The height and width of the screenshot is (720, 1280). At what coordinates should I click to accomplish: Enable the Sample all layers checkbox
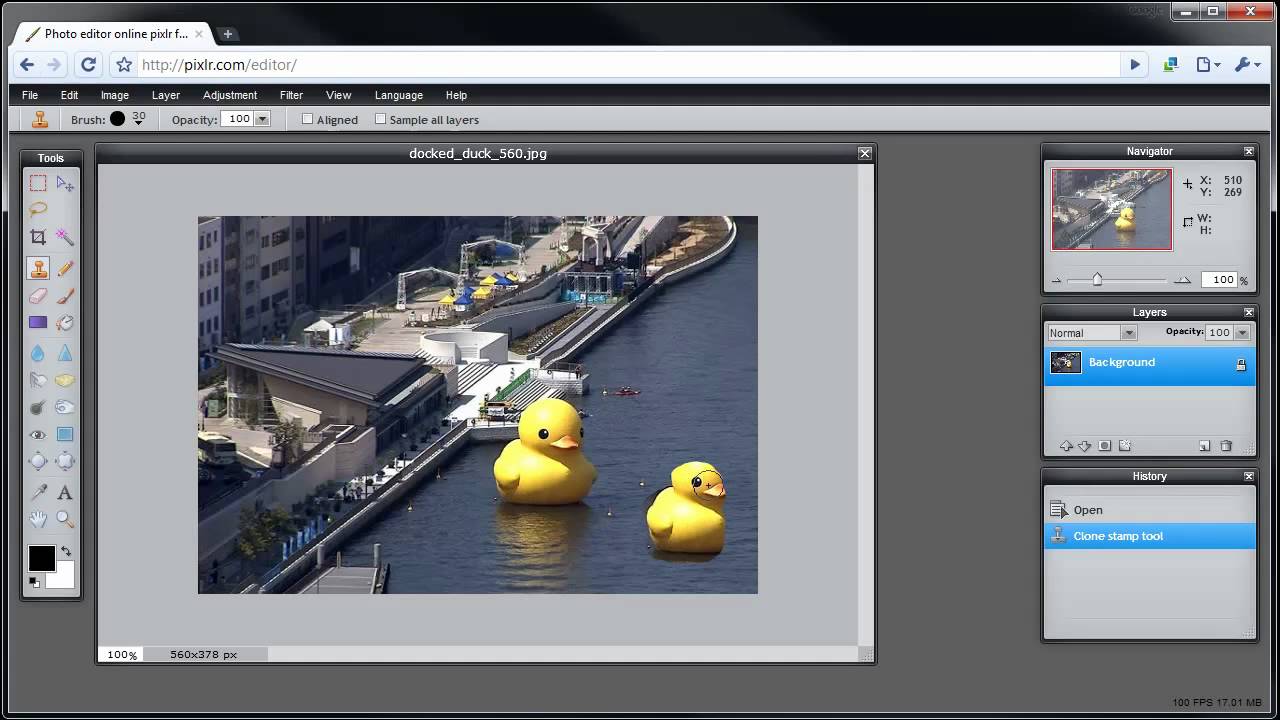(380, 119)
